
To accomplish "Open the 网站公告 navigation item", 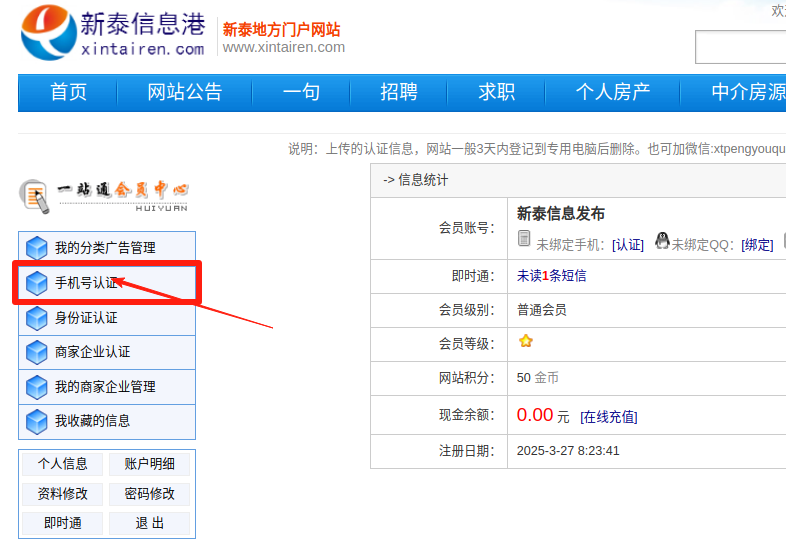I will (x=184, y=92).
